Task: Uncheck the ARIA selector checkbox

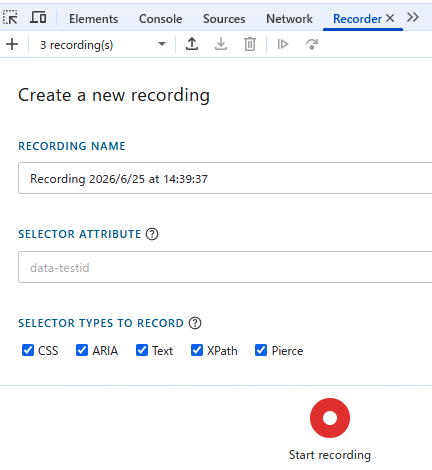Action: [x=82, y=350]
